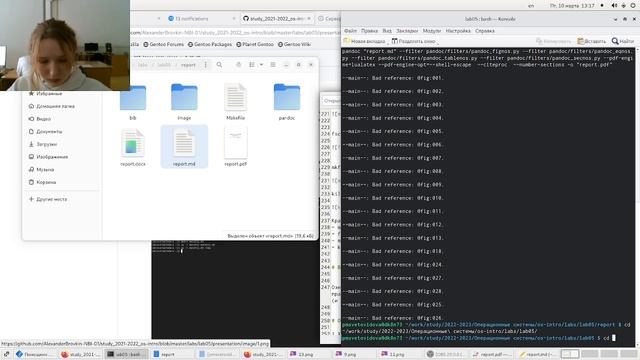Screen dimensions: 640x360
Task: Open the file manager hamburger menu
Action: click(273, 65)
